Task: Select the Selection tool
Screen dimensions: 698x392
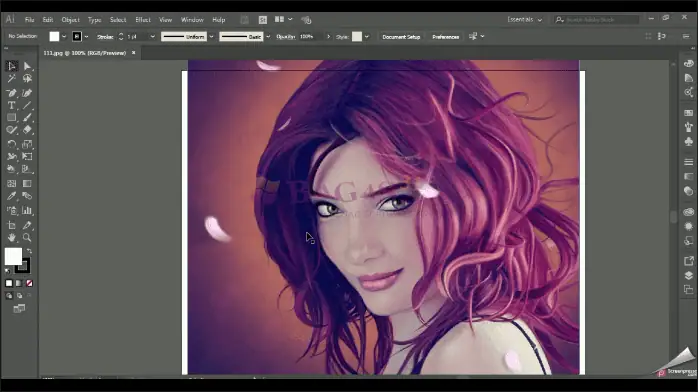Action: click(12, 66)
